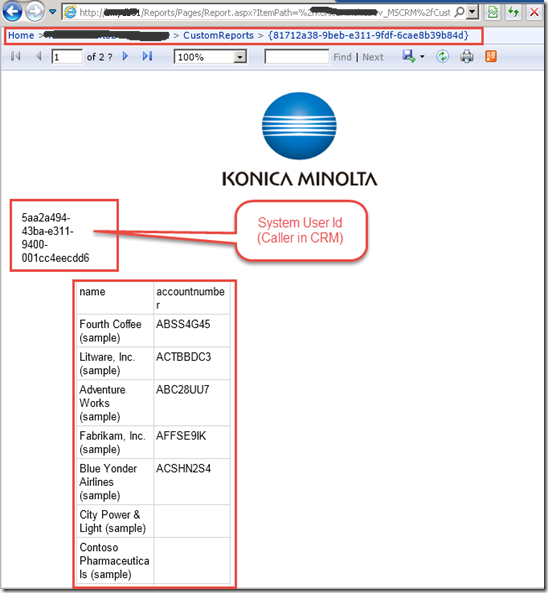Open the recent pages history dropdown
Image resolution: width=548 pixels, height=593 pixels.
[x=53, y=12]
